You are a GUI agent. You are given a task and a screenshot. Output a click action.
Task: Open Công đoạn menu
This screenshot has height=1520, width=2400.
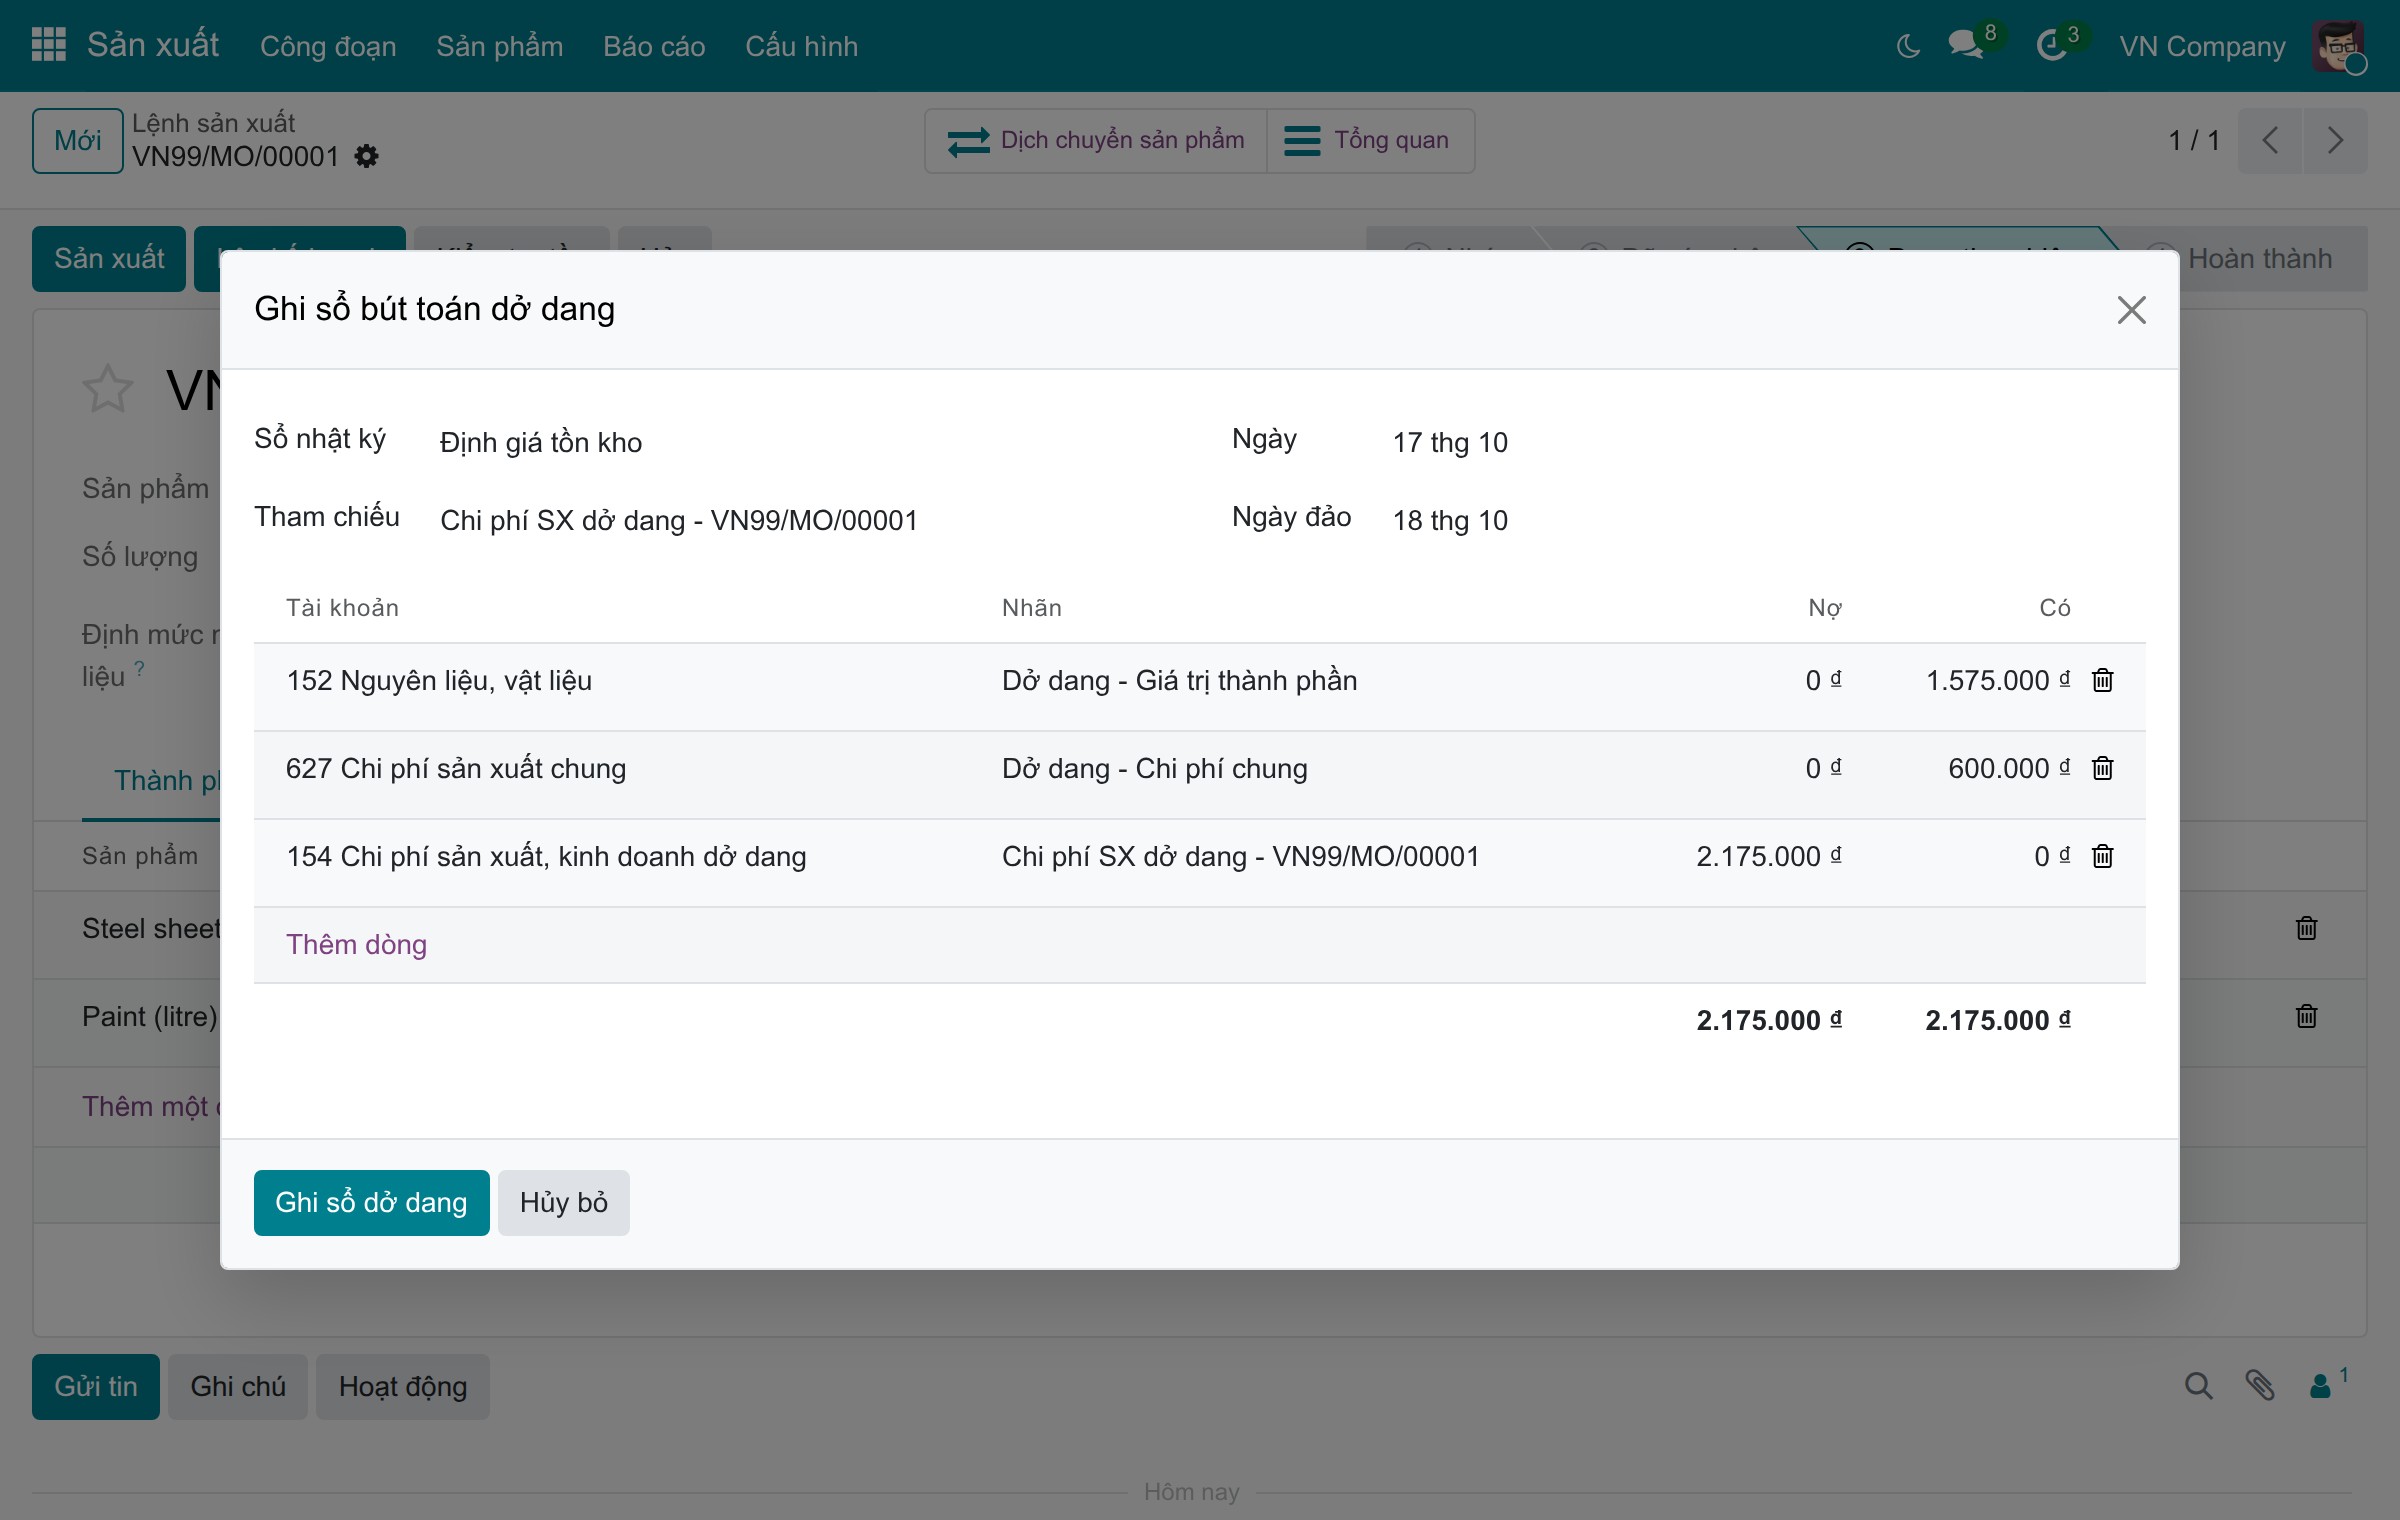(x=328, y=46)
